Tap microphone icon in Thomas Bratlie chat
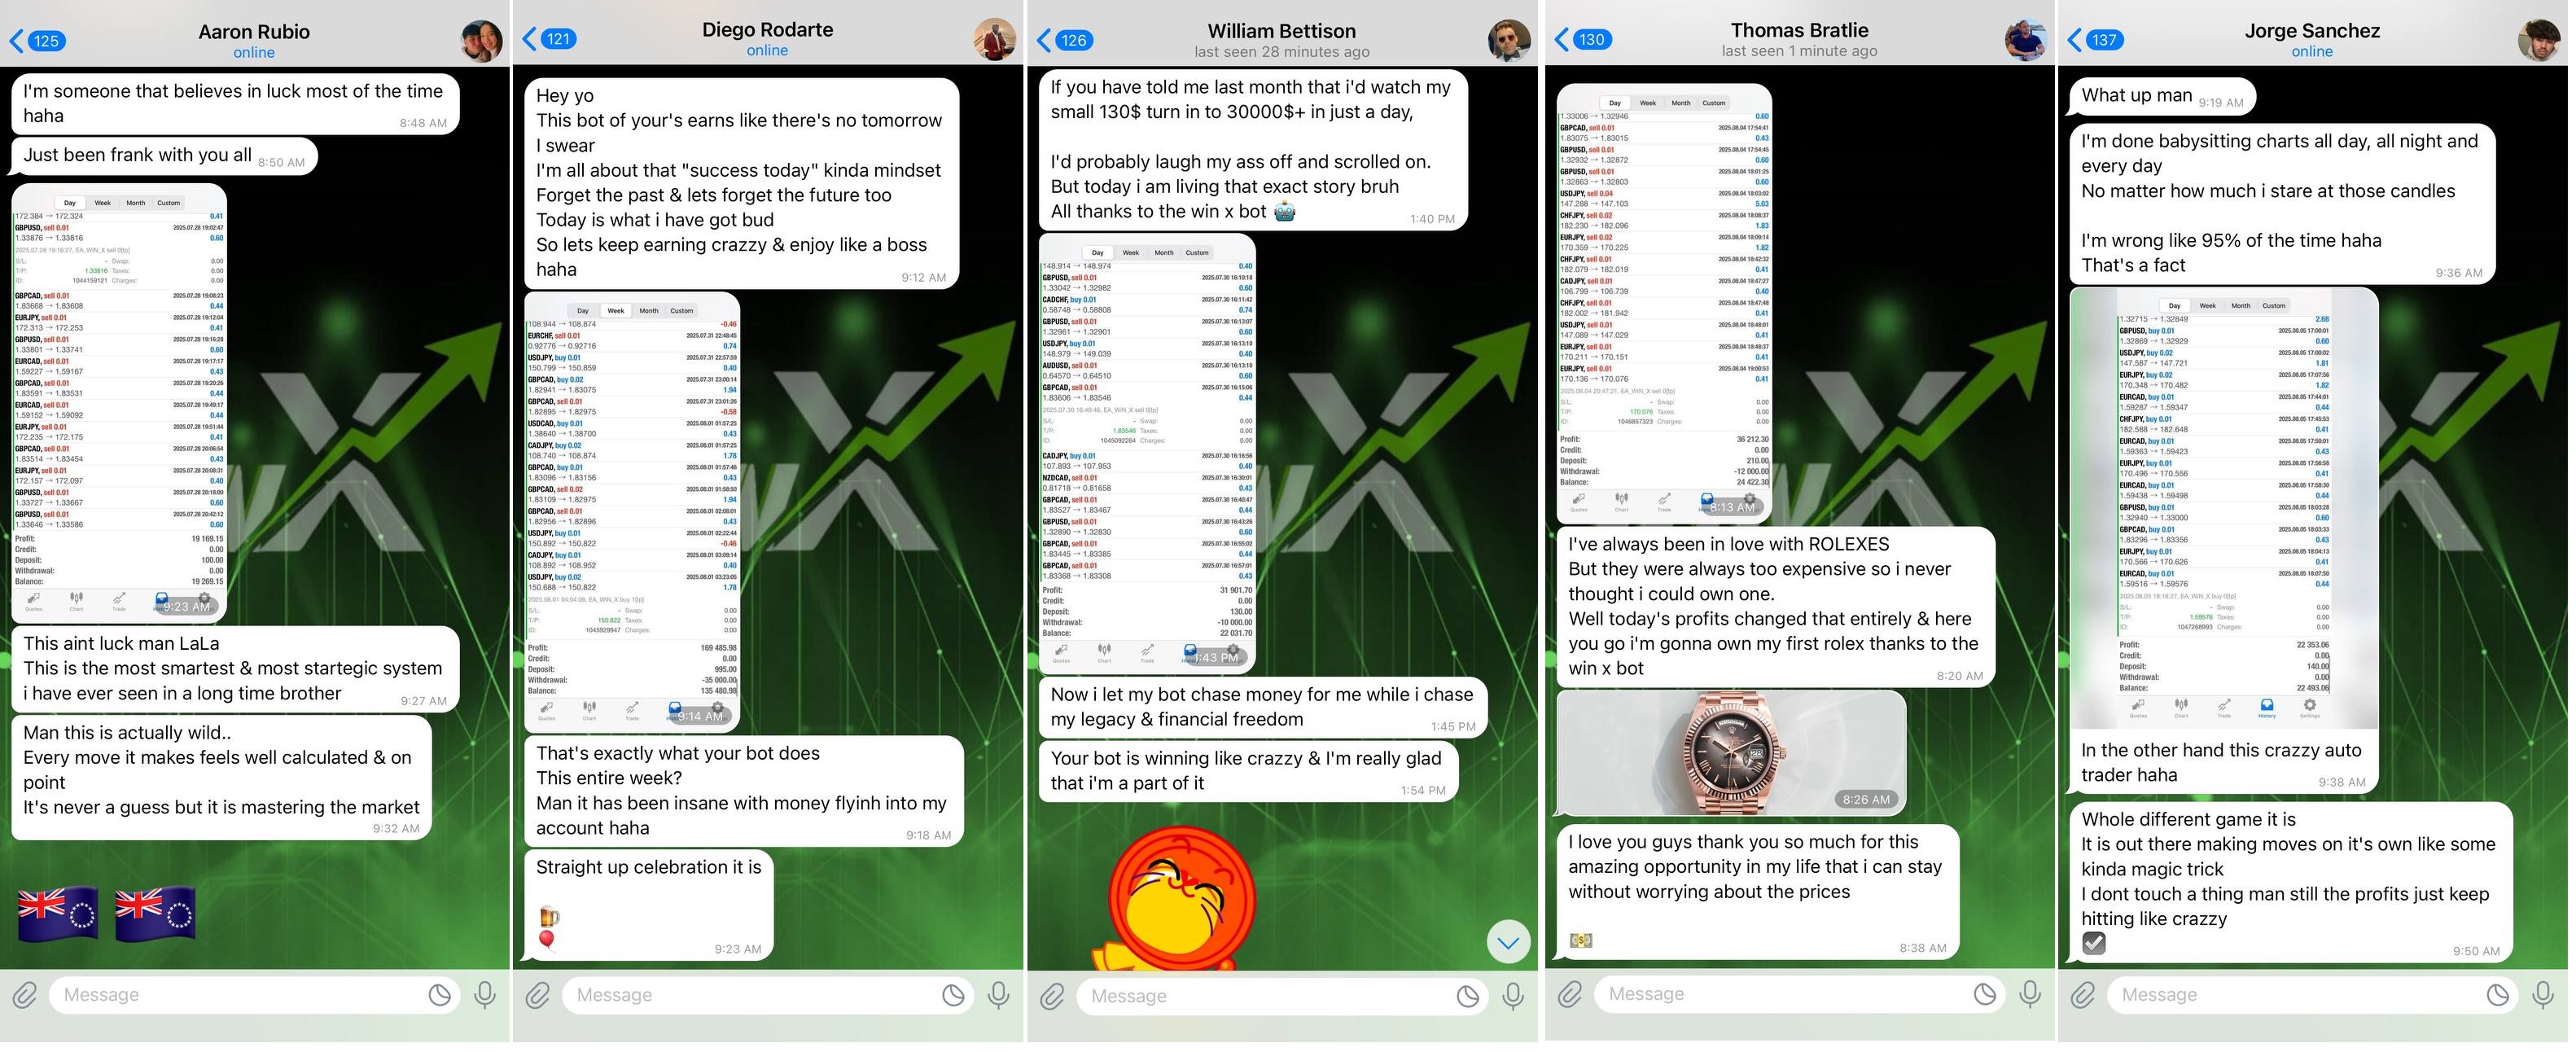Image resolution: width=2576 pixels, height=1052 pixels. point(2030,995)
